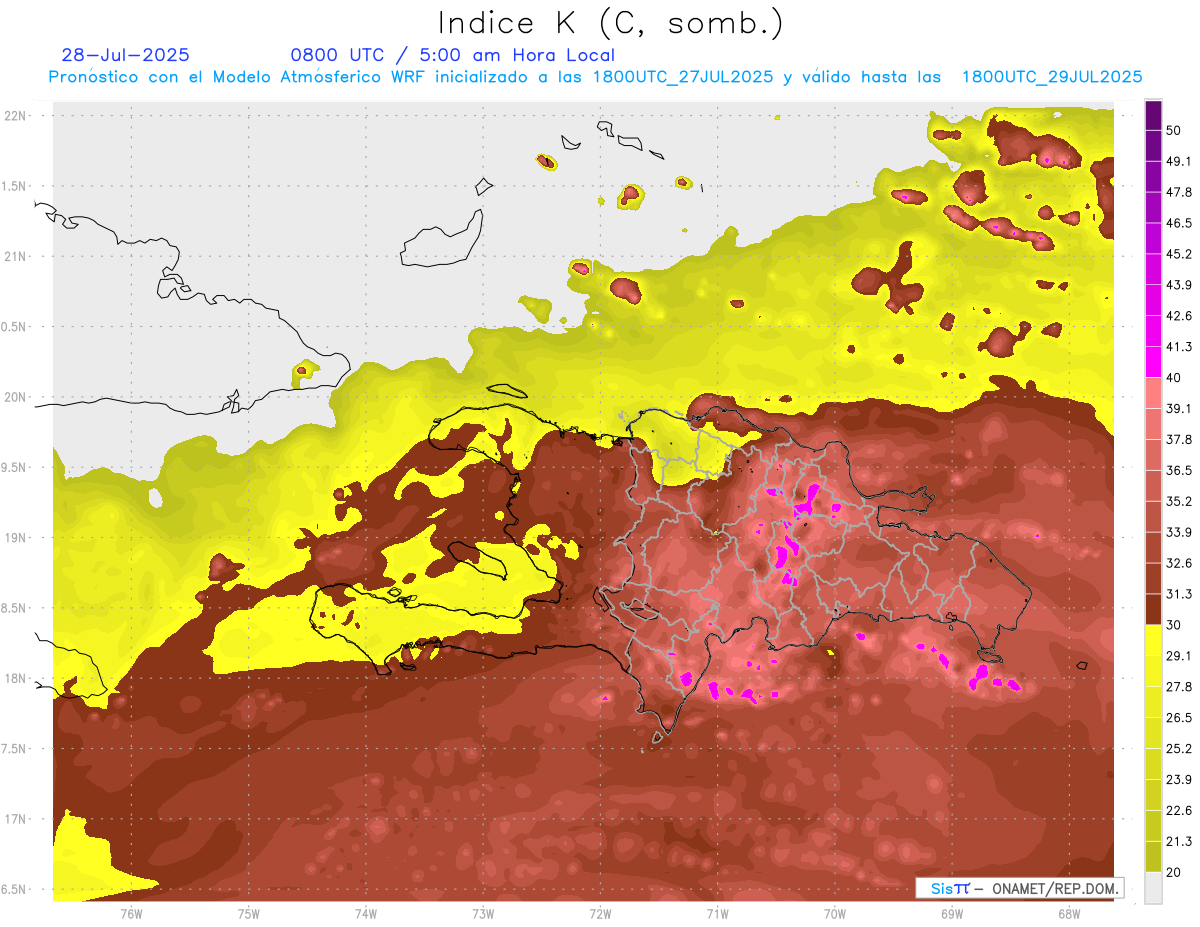Click the colorbar label "37.8"
Image resolution: width=1200 pixels, height=927 pixels.
click(x=1178, y=439)
